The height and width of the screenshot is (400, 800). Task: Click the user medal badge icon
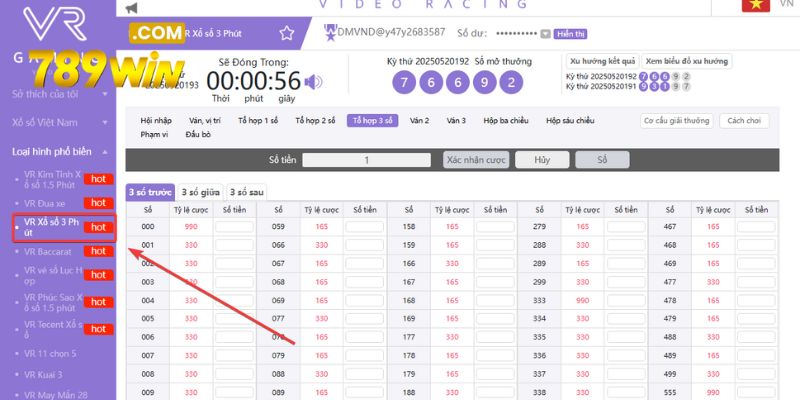[x=330, y=33]
